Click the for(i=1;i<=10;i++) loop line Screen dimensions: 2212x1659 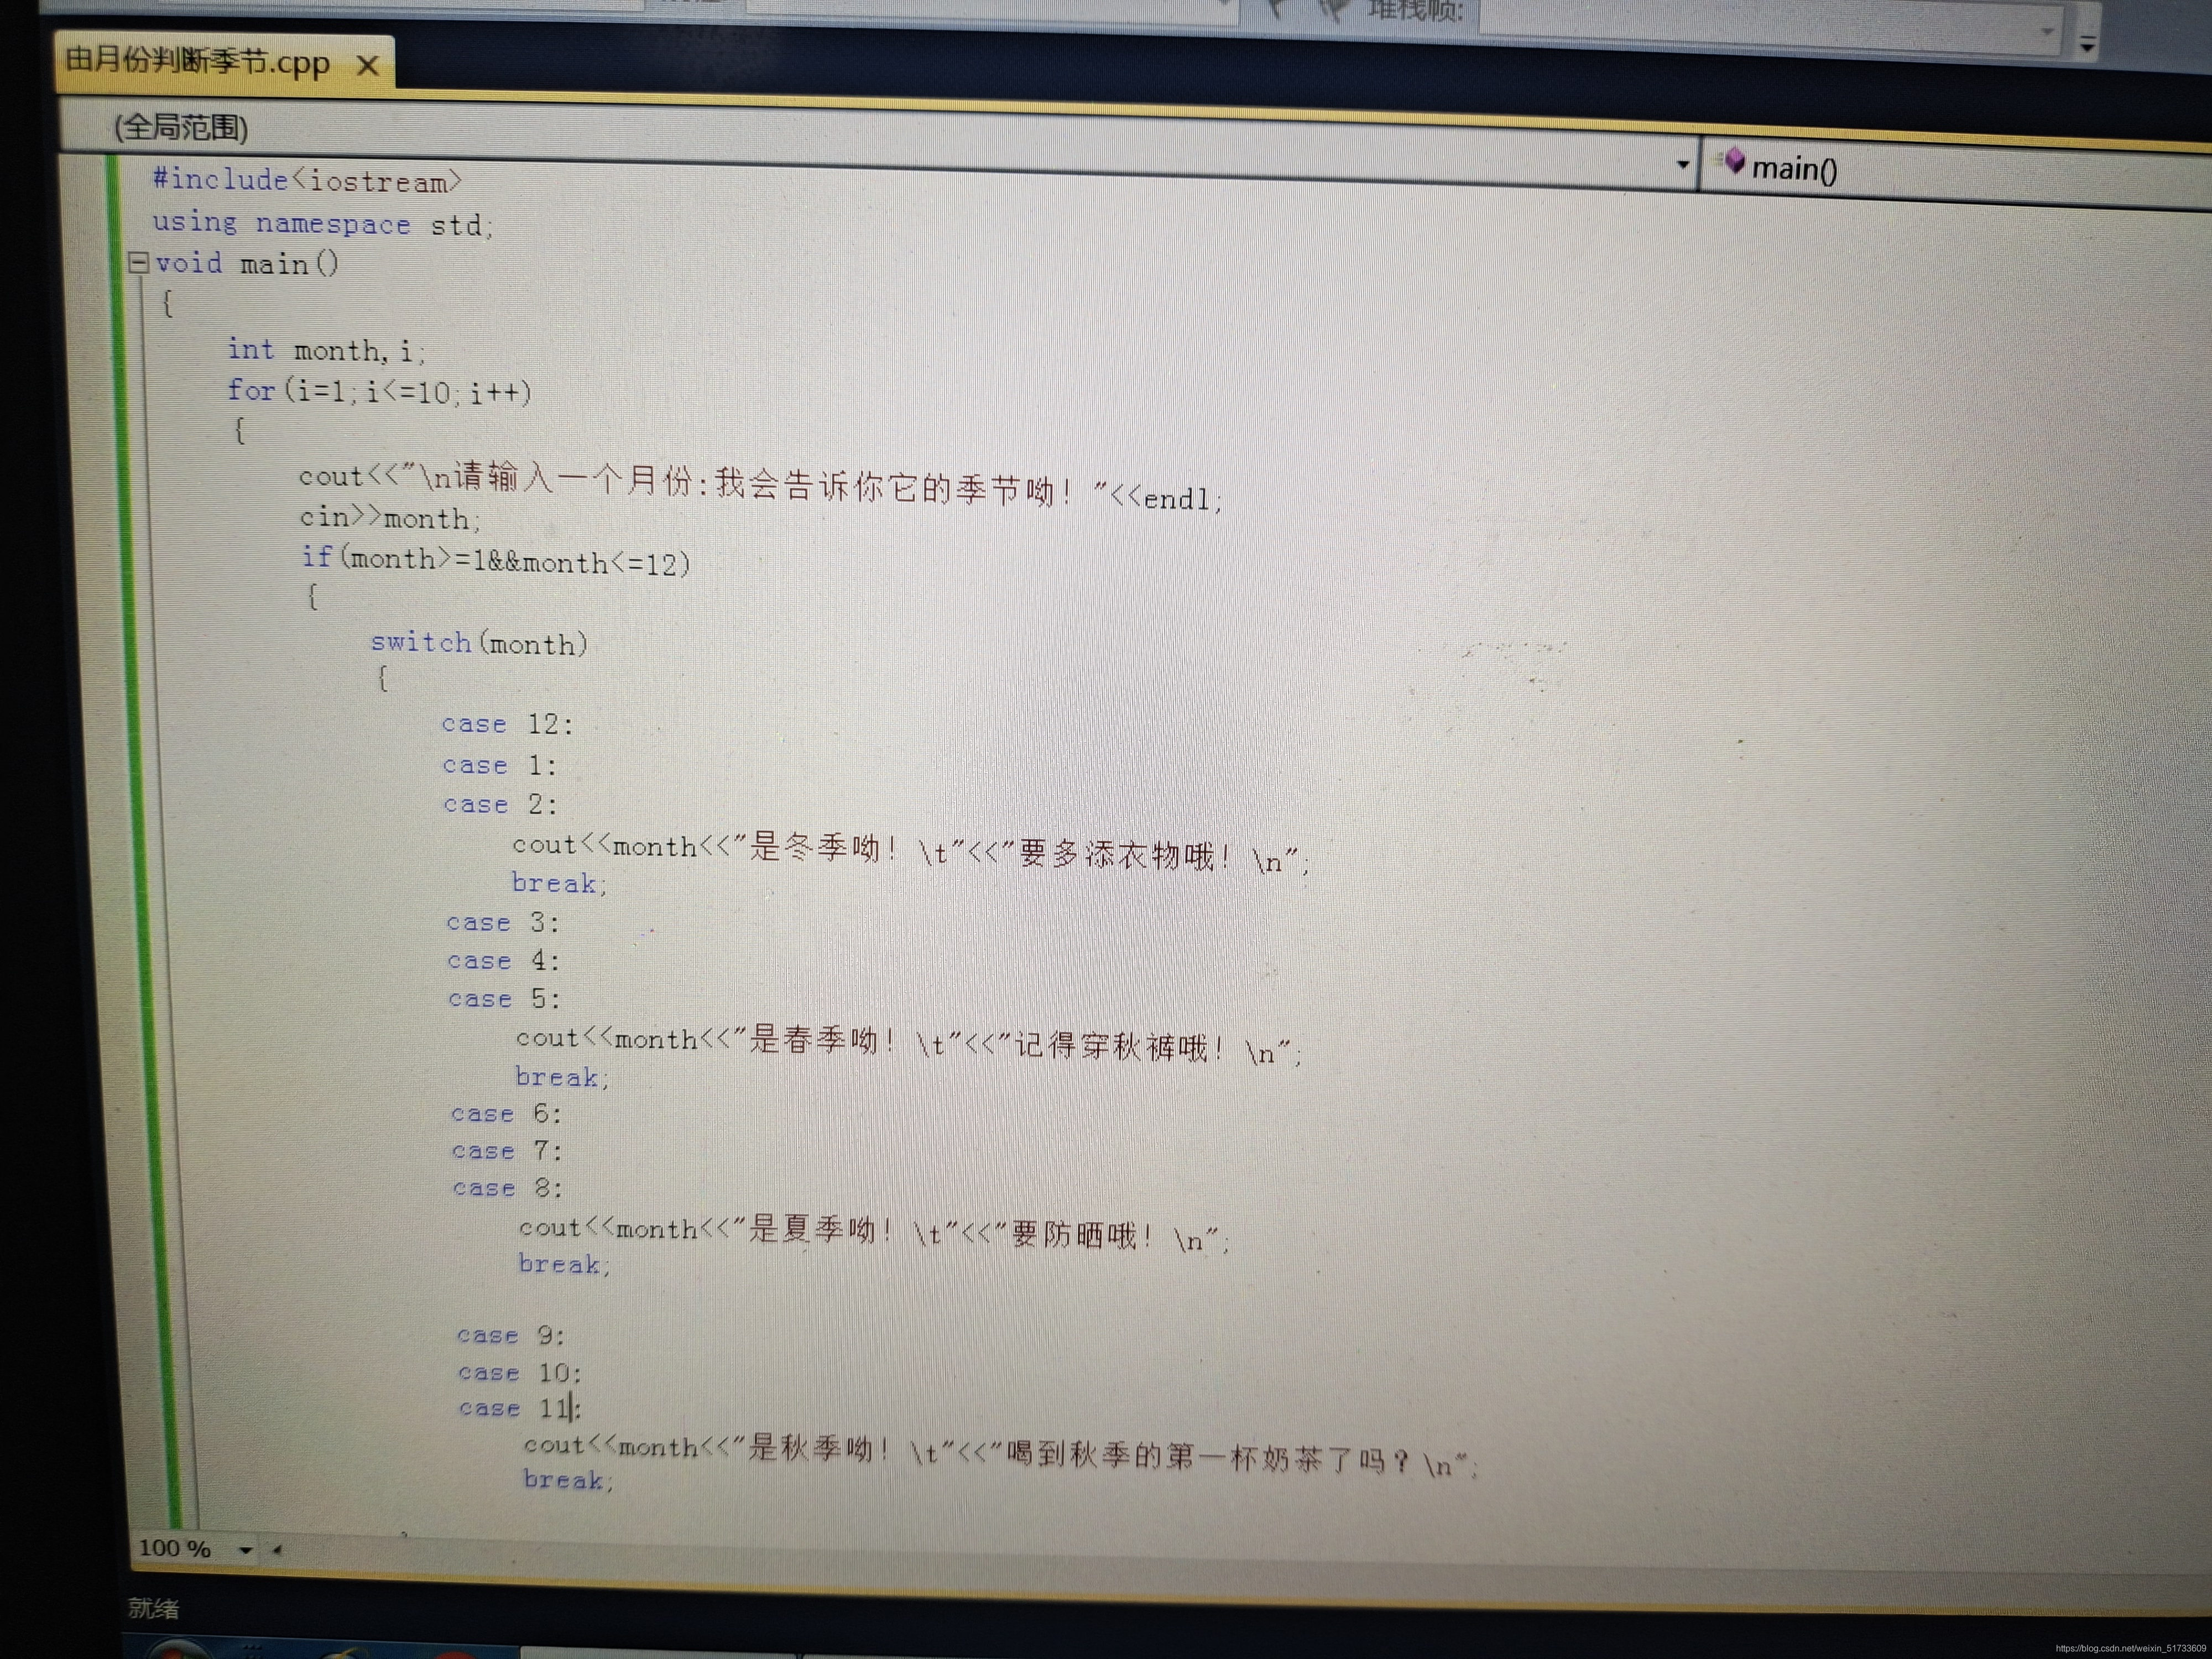click(x=379, y=391)
